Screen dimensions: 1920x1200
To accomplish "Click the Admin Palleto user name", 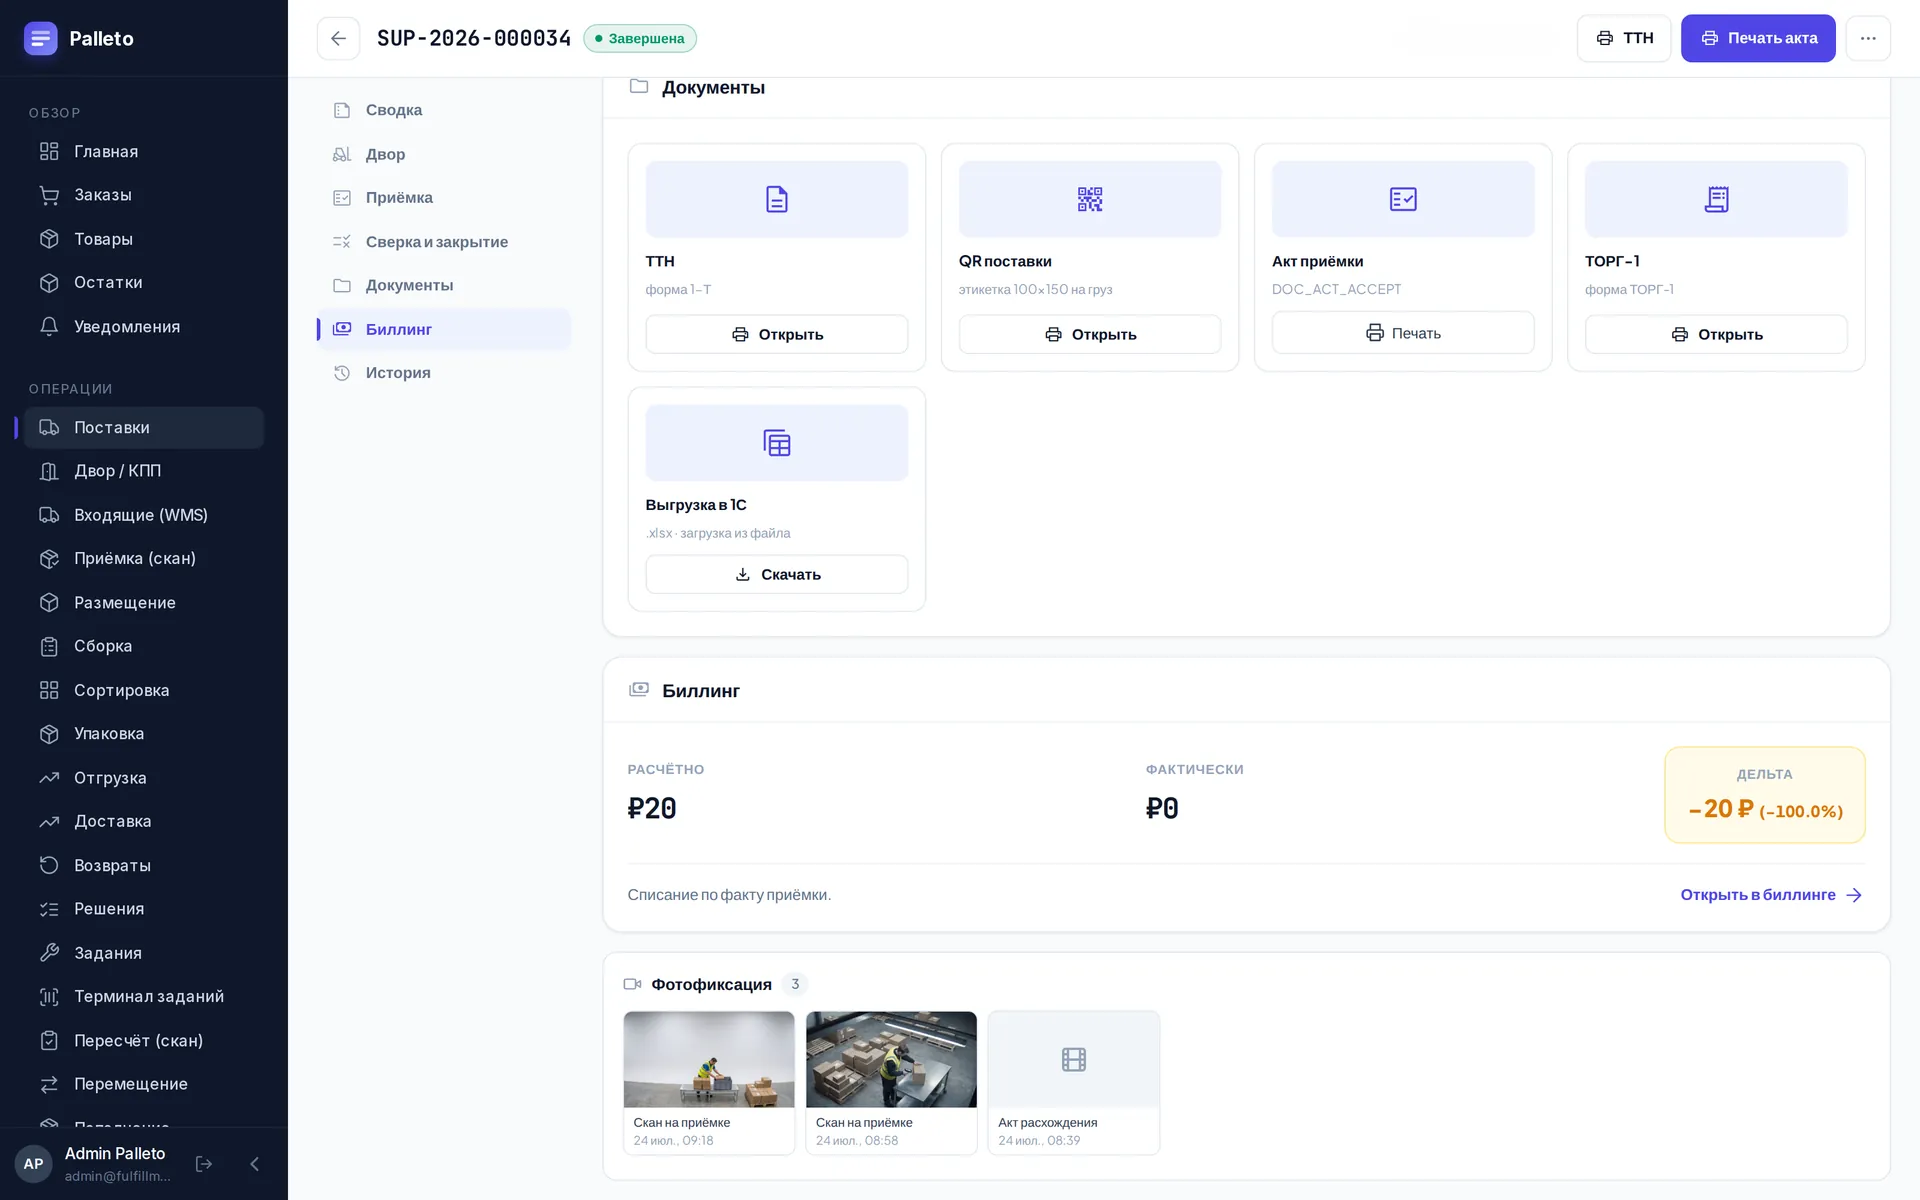I will [x=115, y=1154].
